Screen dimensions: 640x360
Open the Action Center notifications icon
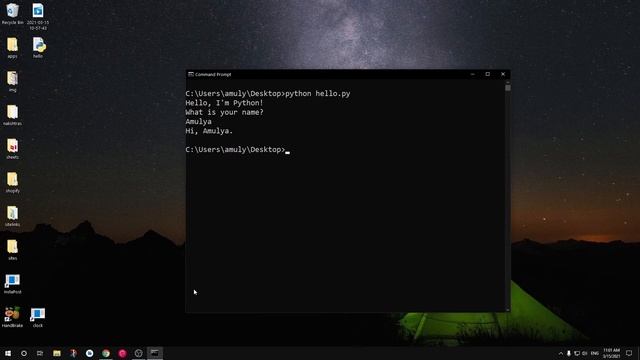629,353
